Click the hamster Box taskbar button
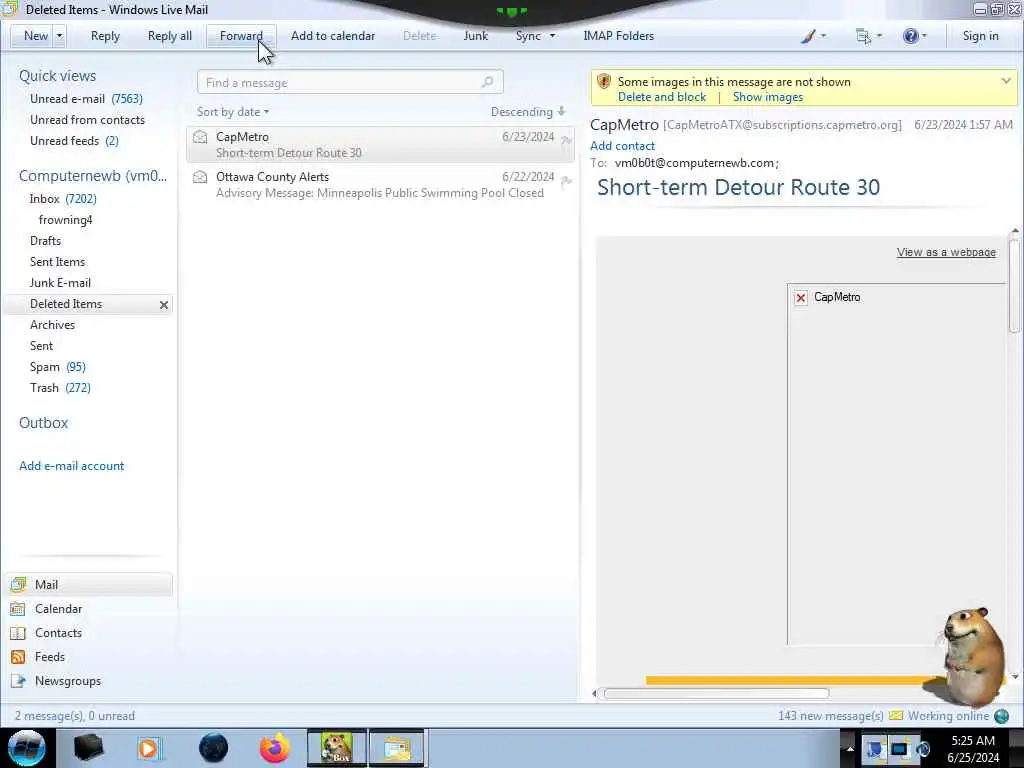1024x768 pixels. click(336, 748)
